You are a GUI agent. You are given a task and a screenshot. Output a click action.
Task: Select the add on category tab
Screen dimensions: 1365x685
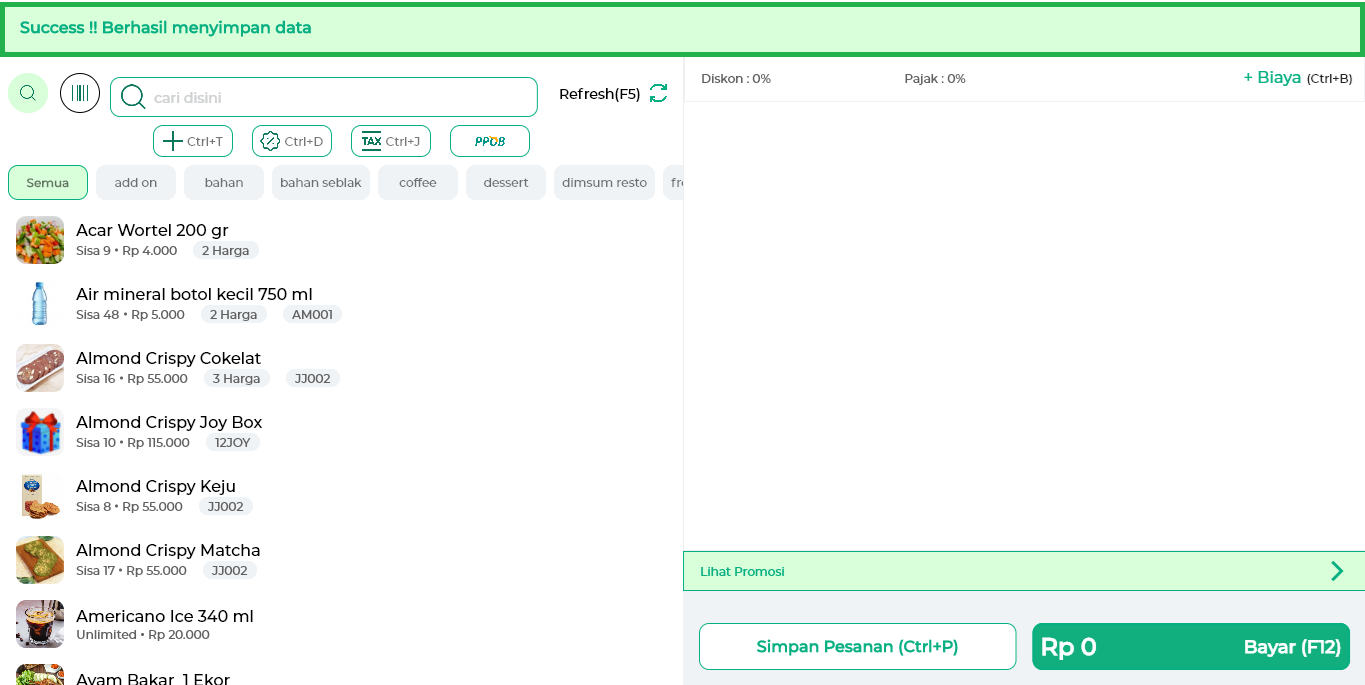click(136, 183)
